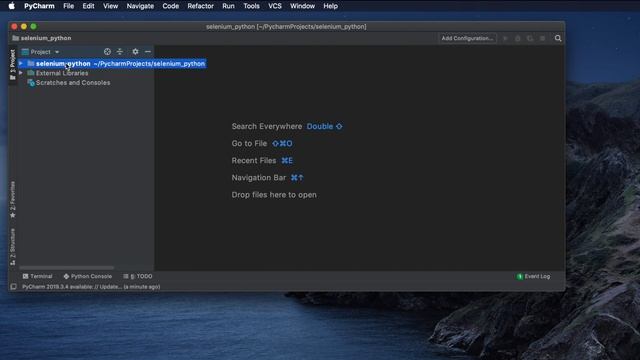This screenshot has height=360, width=640.
Task: Click the locate/scroll from source icon
Action: click(107, 52)
